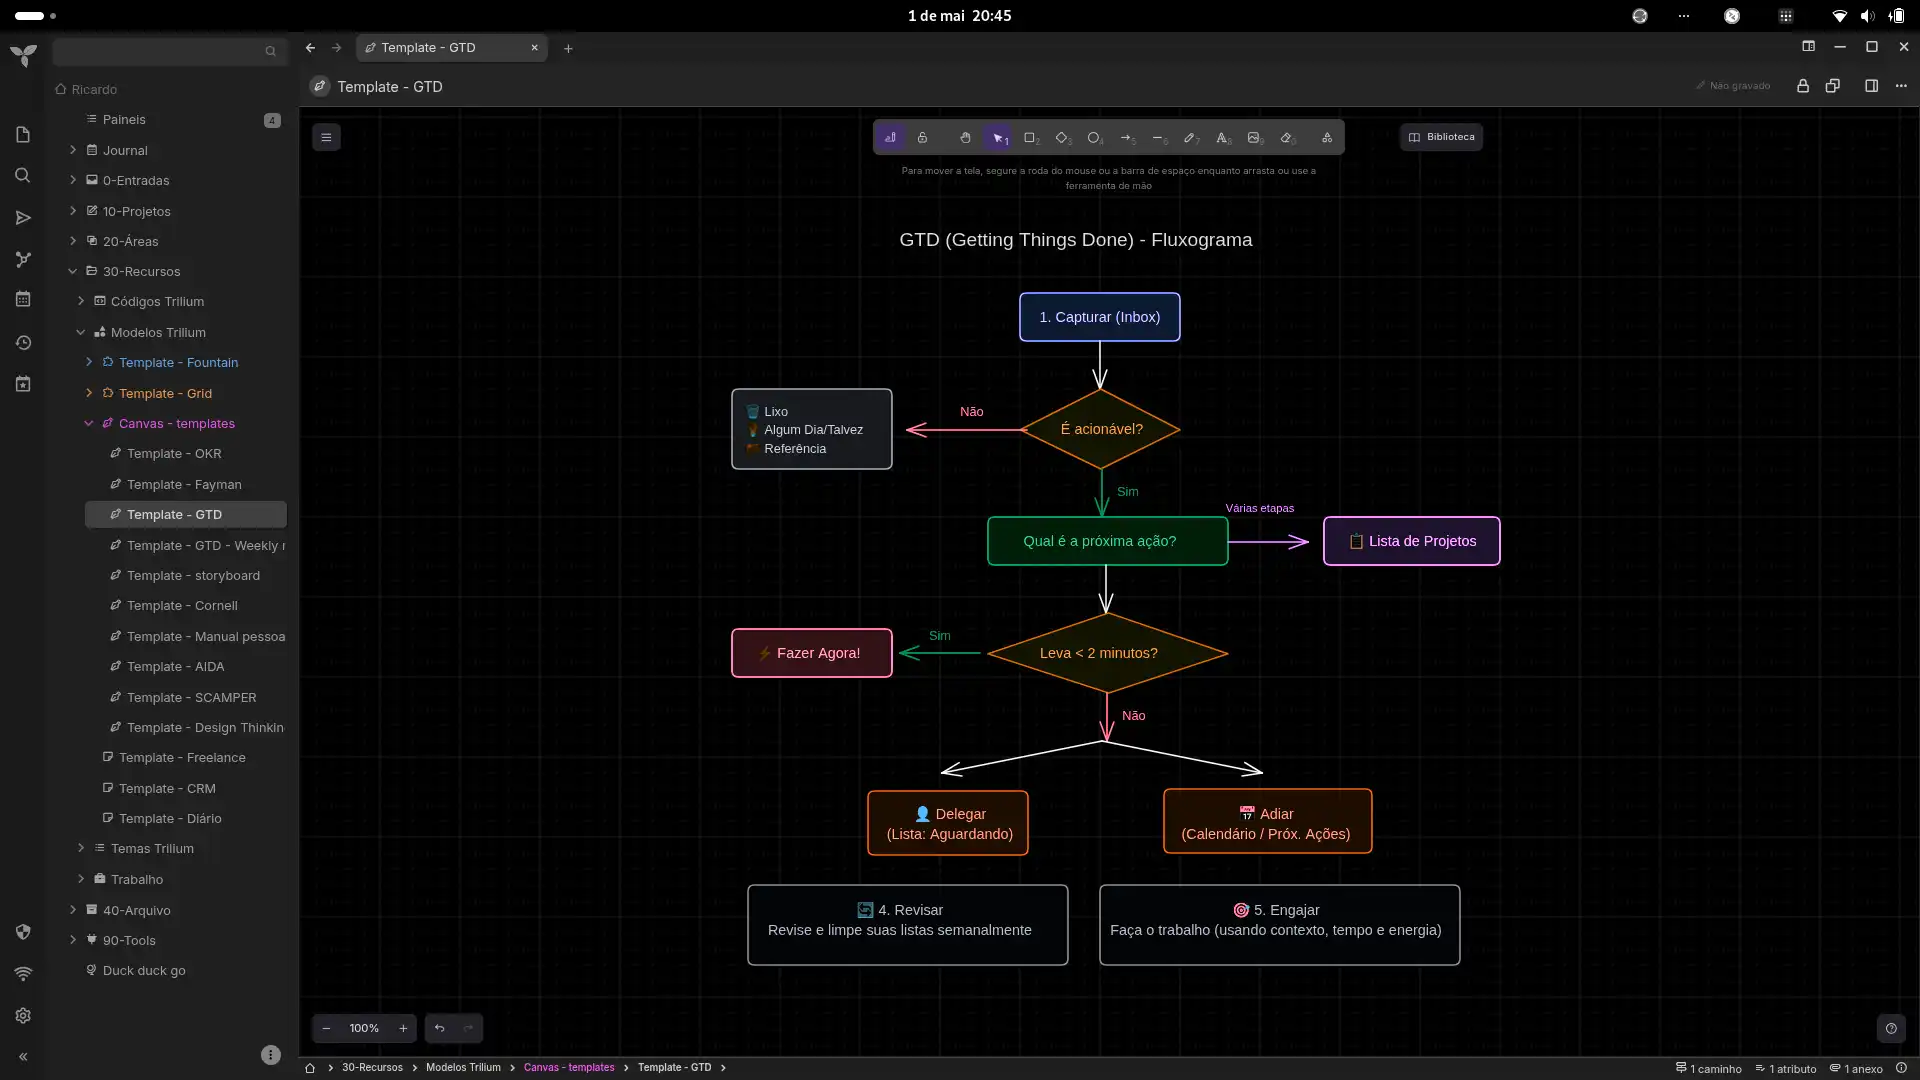Select the Eraser tool
Screen dimensions: 1920x1080
(1287, 138)
